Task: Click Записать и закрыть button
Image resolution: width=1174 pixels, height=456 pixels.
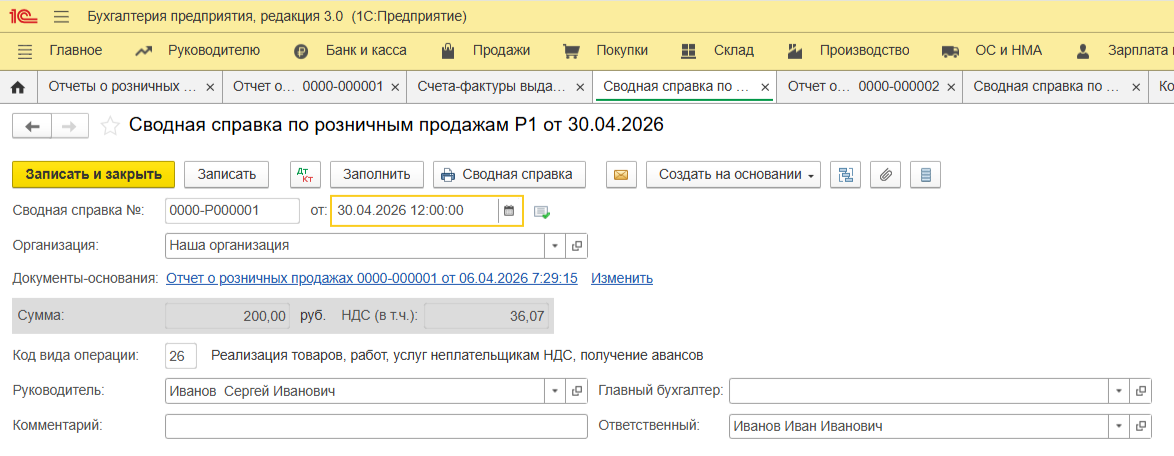Action: pyautogui.click(x=94, y=174)
